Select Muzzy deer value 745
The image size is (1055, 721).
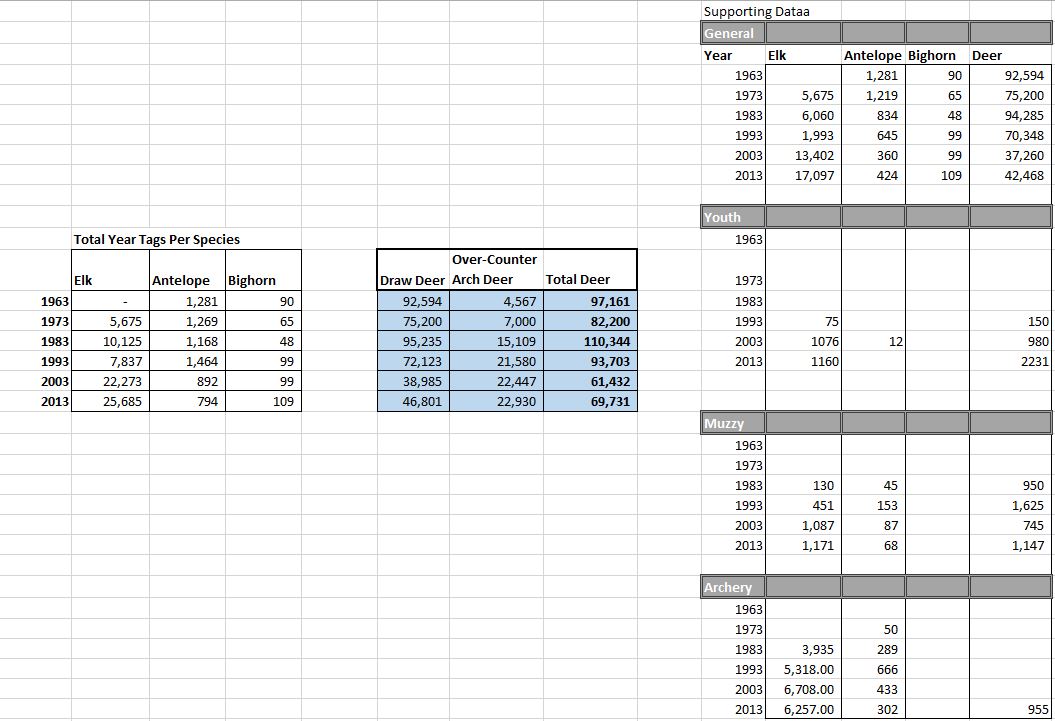pos(1010,526)
